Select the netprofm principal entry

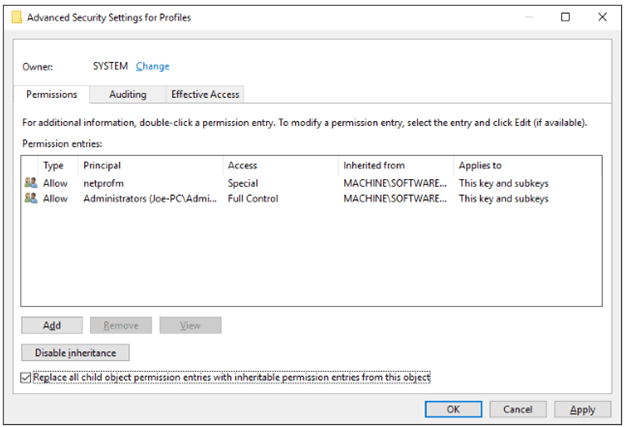point(103,183)
